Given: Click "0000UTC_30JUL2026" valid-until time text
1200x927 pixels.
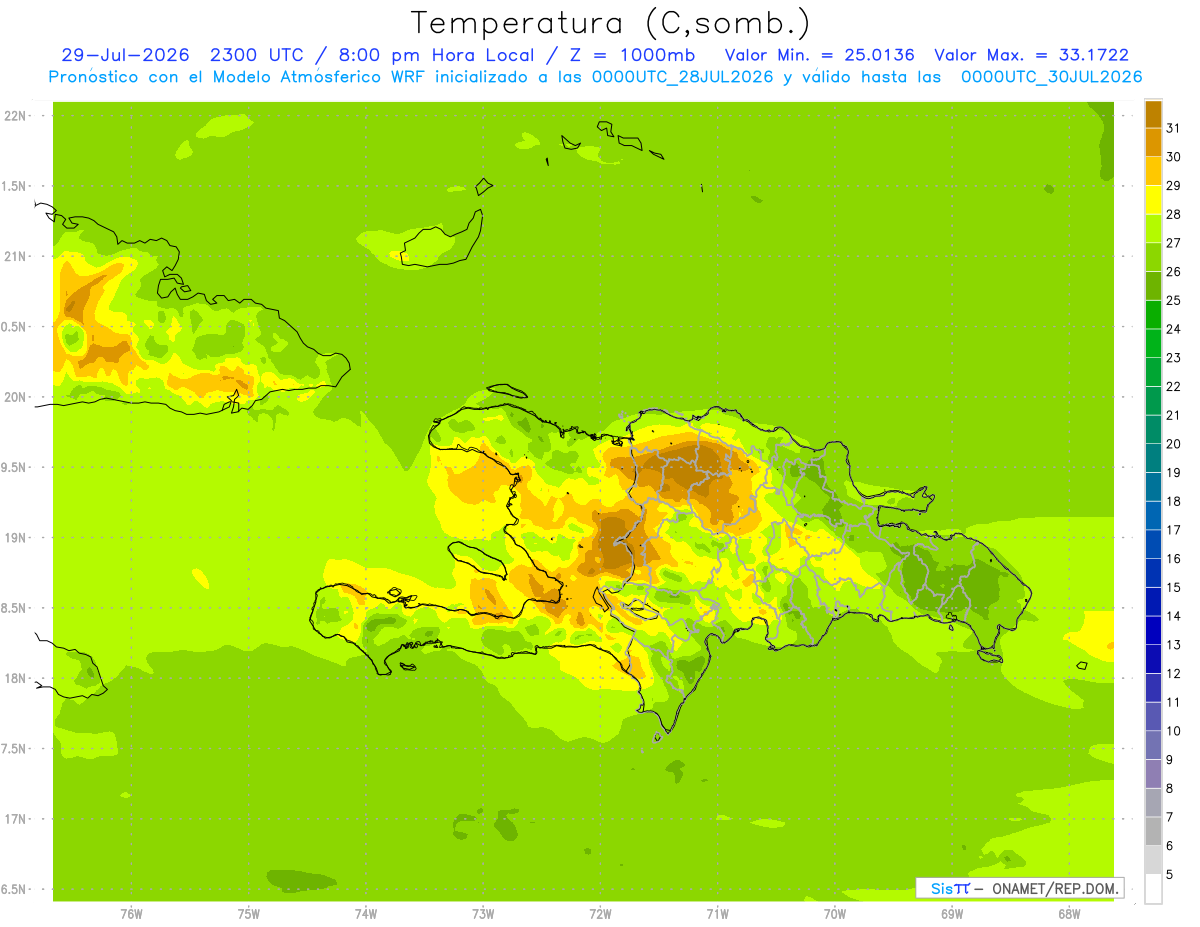Looking at the screenshot, I should point(1051,77).
